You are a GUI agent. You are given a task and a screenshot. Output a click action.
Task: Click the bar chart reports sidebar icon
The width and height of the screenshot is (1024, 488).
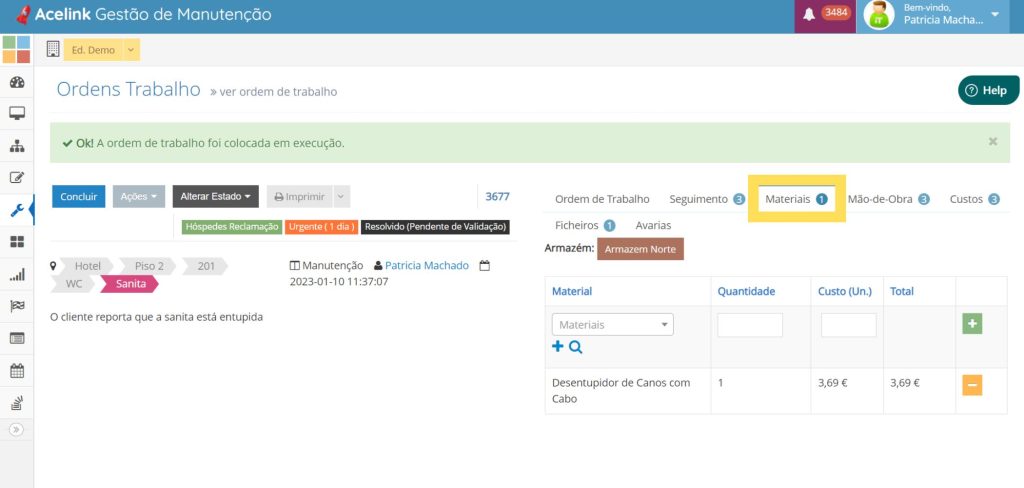pos(16,275)
